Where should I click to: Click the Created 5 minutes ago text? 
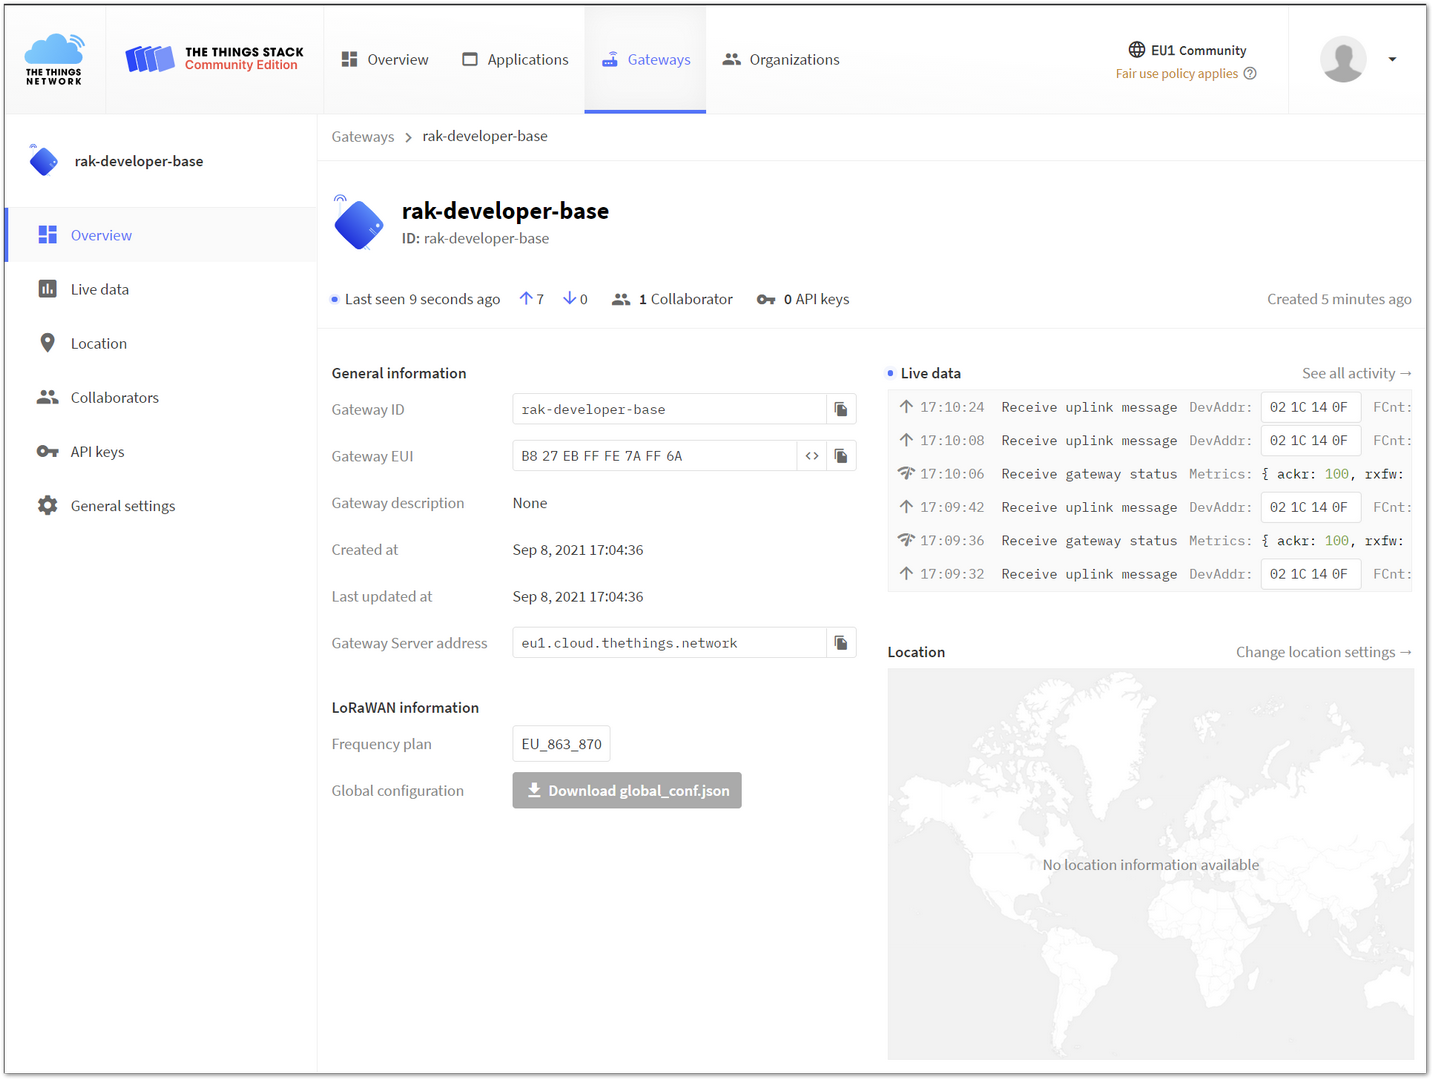pyautogui.click(x=1339, y=299)
